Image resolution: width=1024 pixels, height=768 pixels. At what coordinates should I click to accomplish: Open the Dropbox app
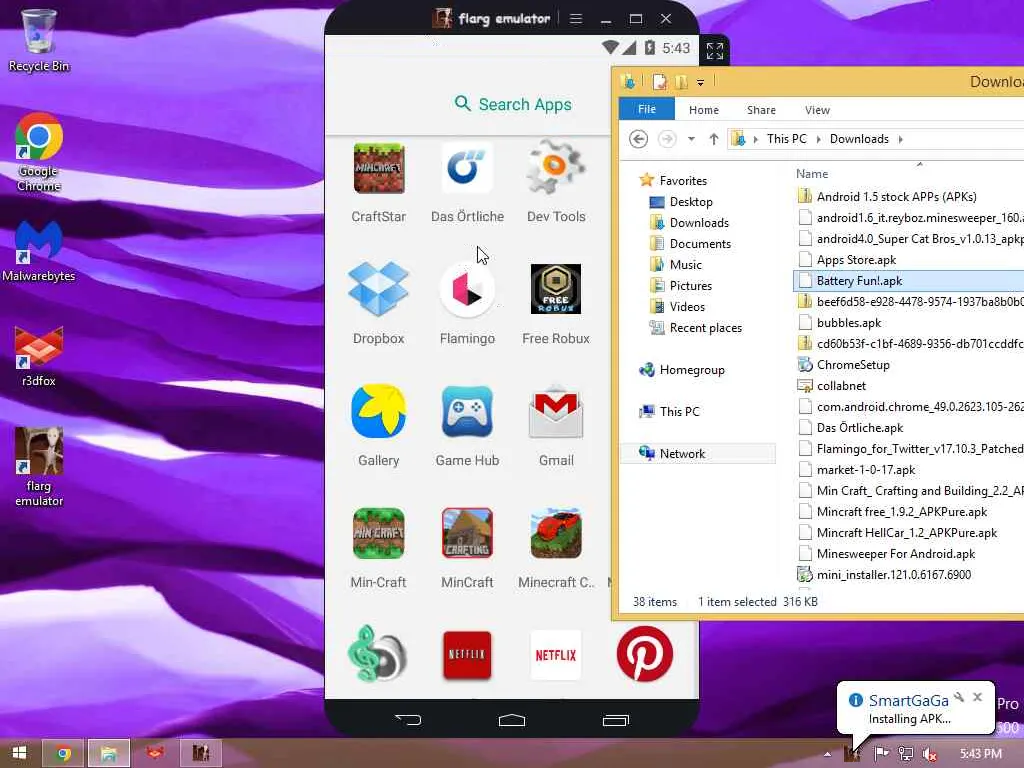(x=379, y=289)
